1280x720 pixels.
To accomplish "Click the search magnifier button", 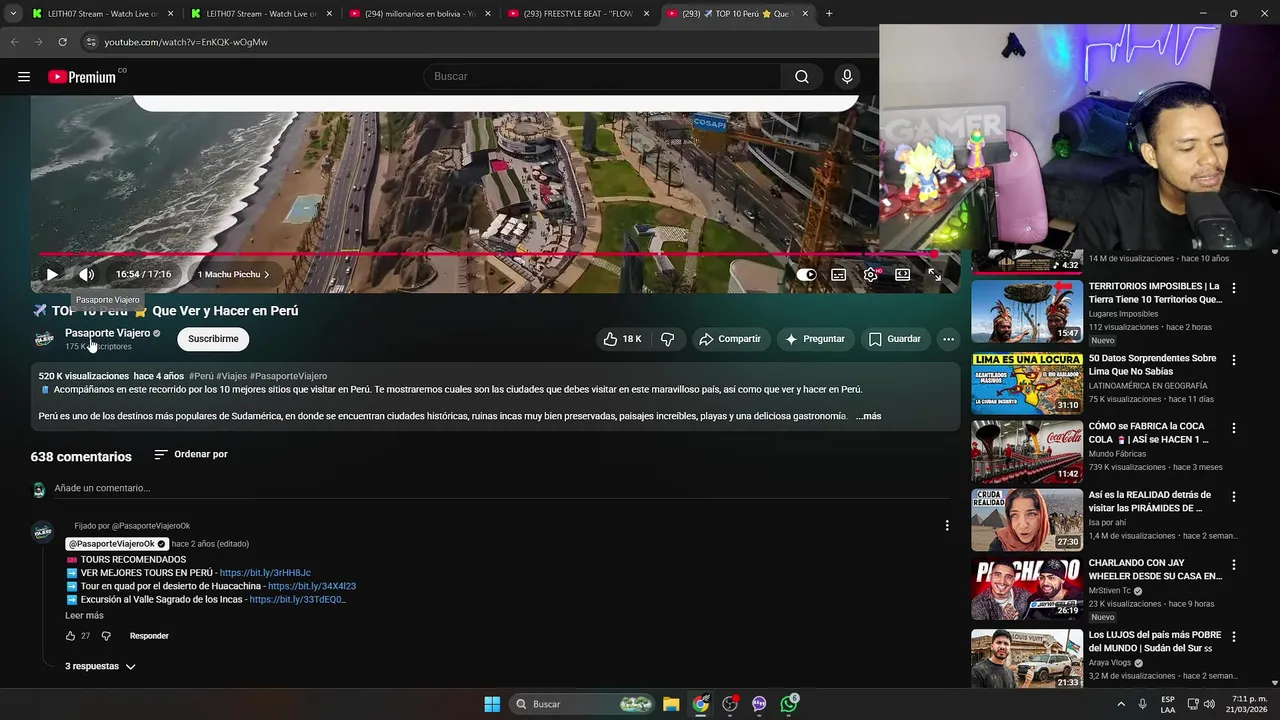I will pos(802,77).
